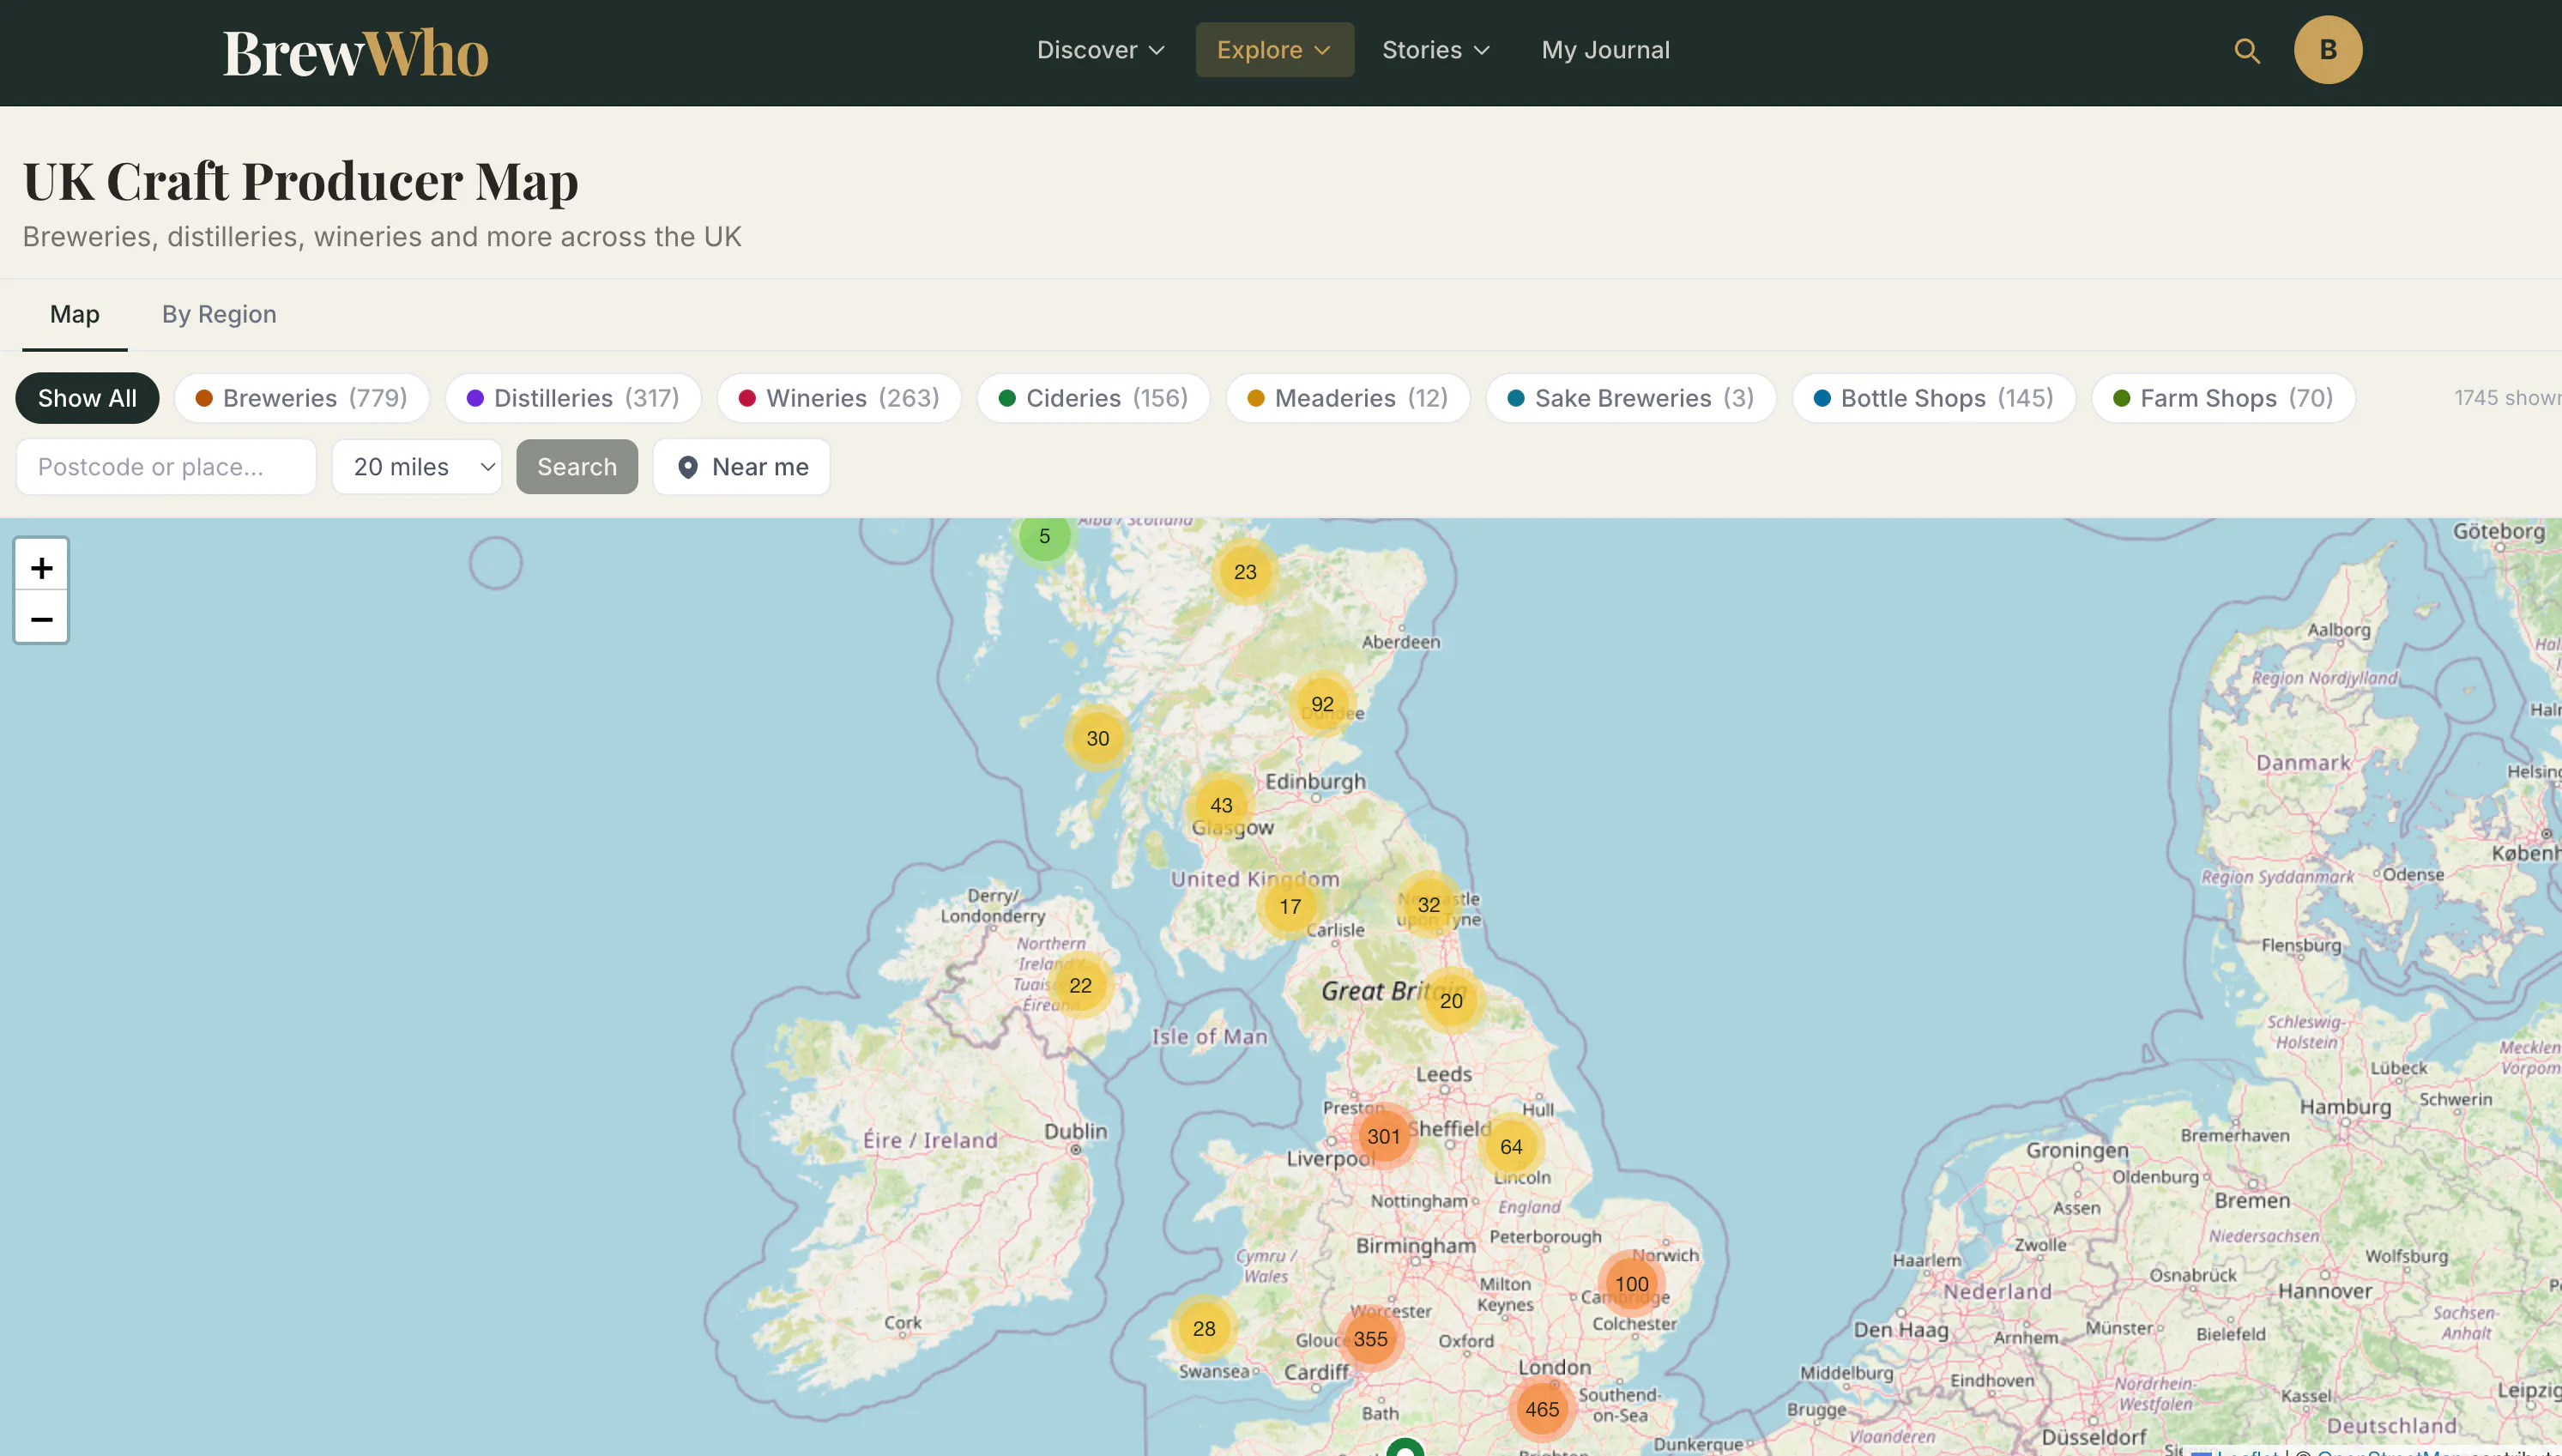The width and height of the screenshot is (2562, 1456).
Task: Click the cluster marker 92 near Dundee
Action: (1322, 704)
